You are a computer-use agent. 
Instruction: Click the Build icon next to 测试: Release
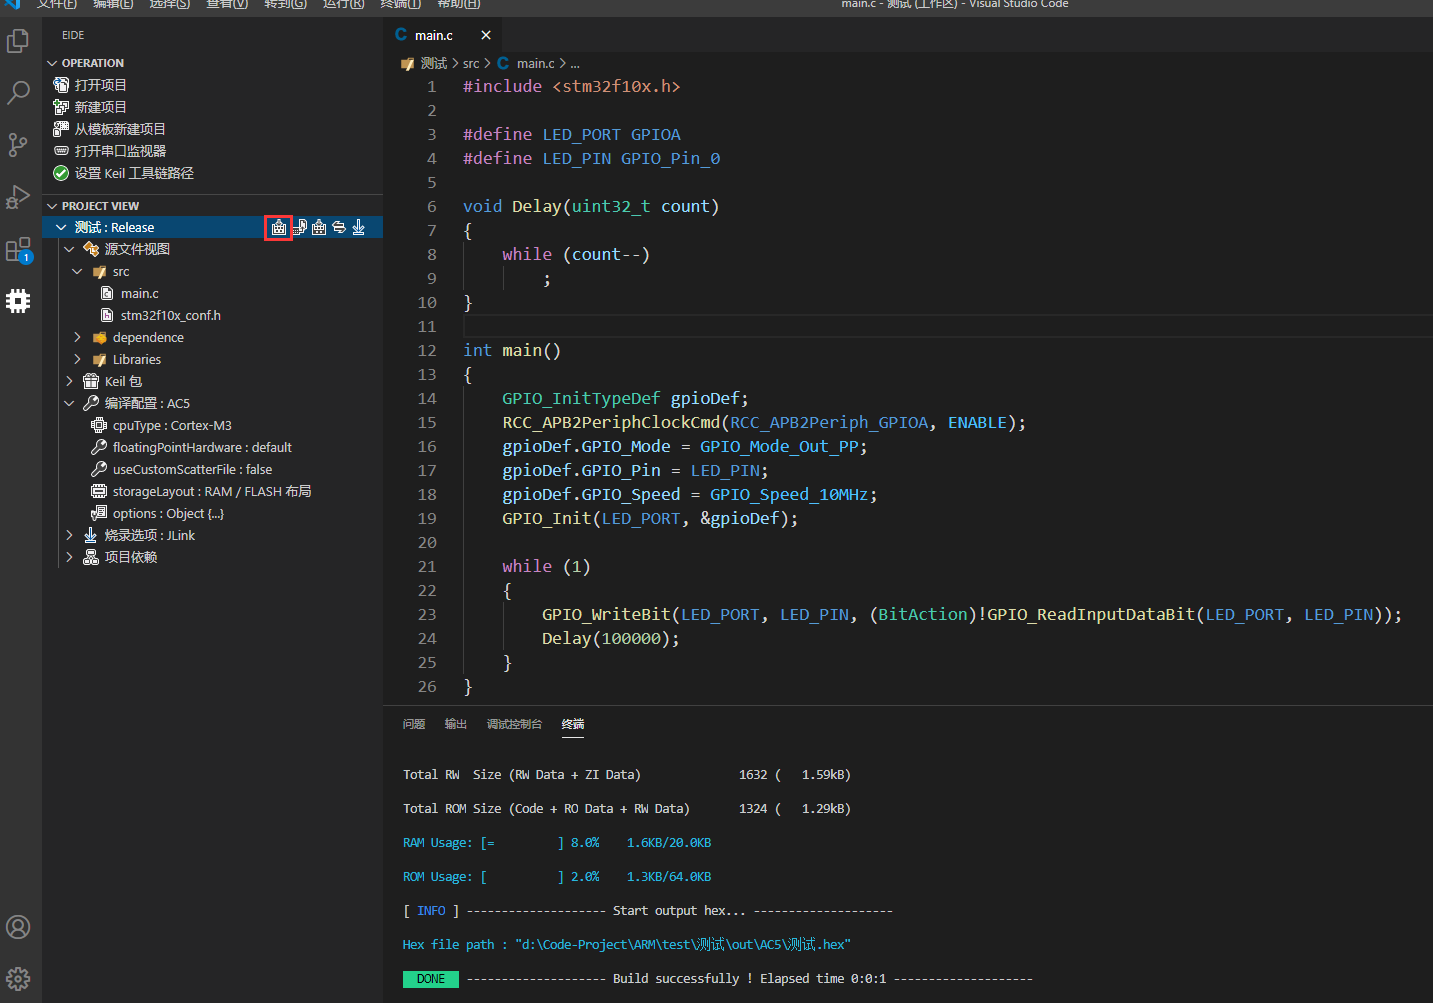click(278, 227)
